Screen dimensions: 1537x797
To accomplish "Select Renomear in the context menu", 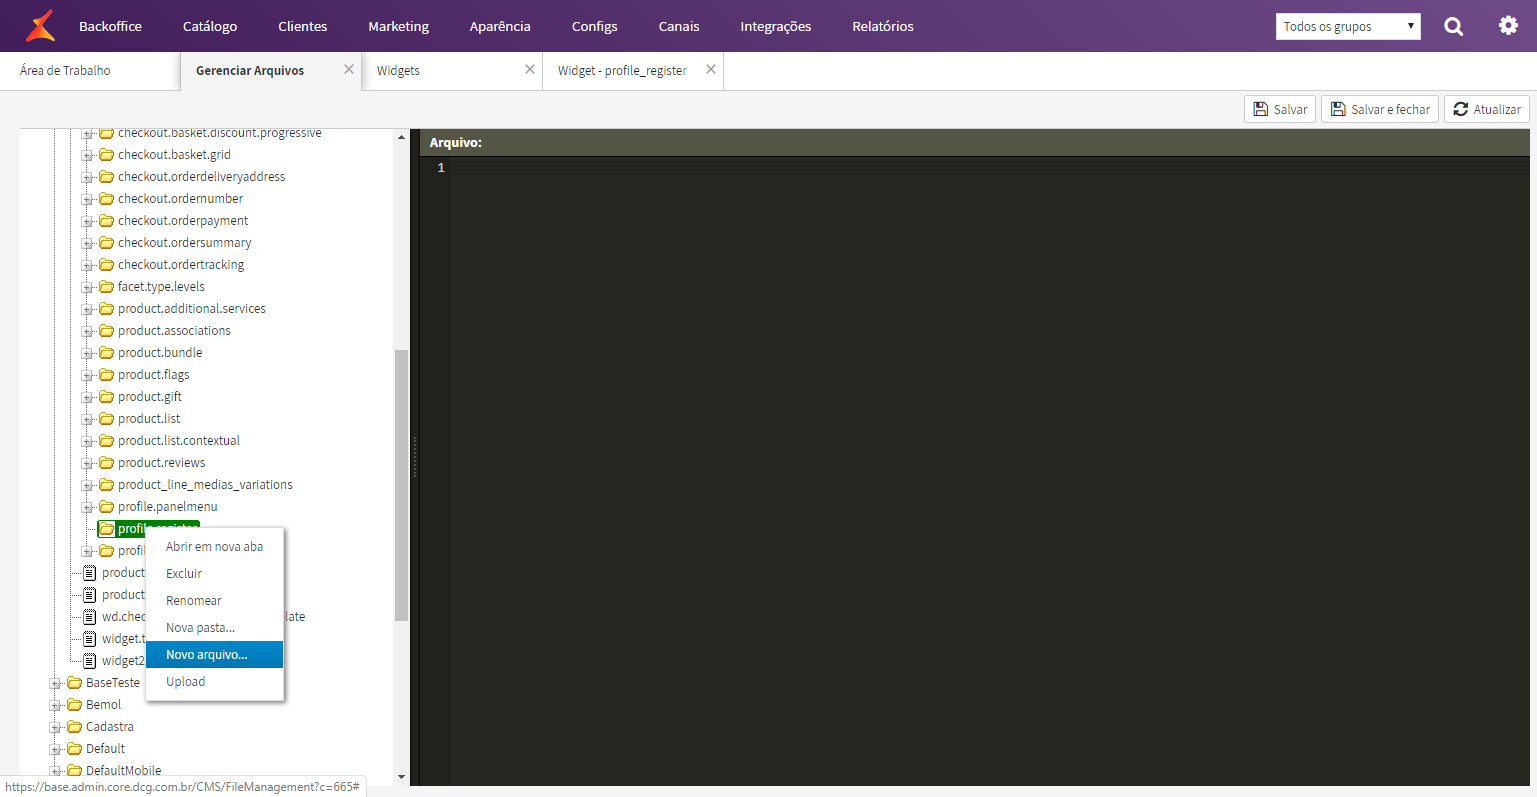I will (215, 600).
